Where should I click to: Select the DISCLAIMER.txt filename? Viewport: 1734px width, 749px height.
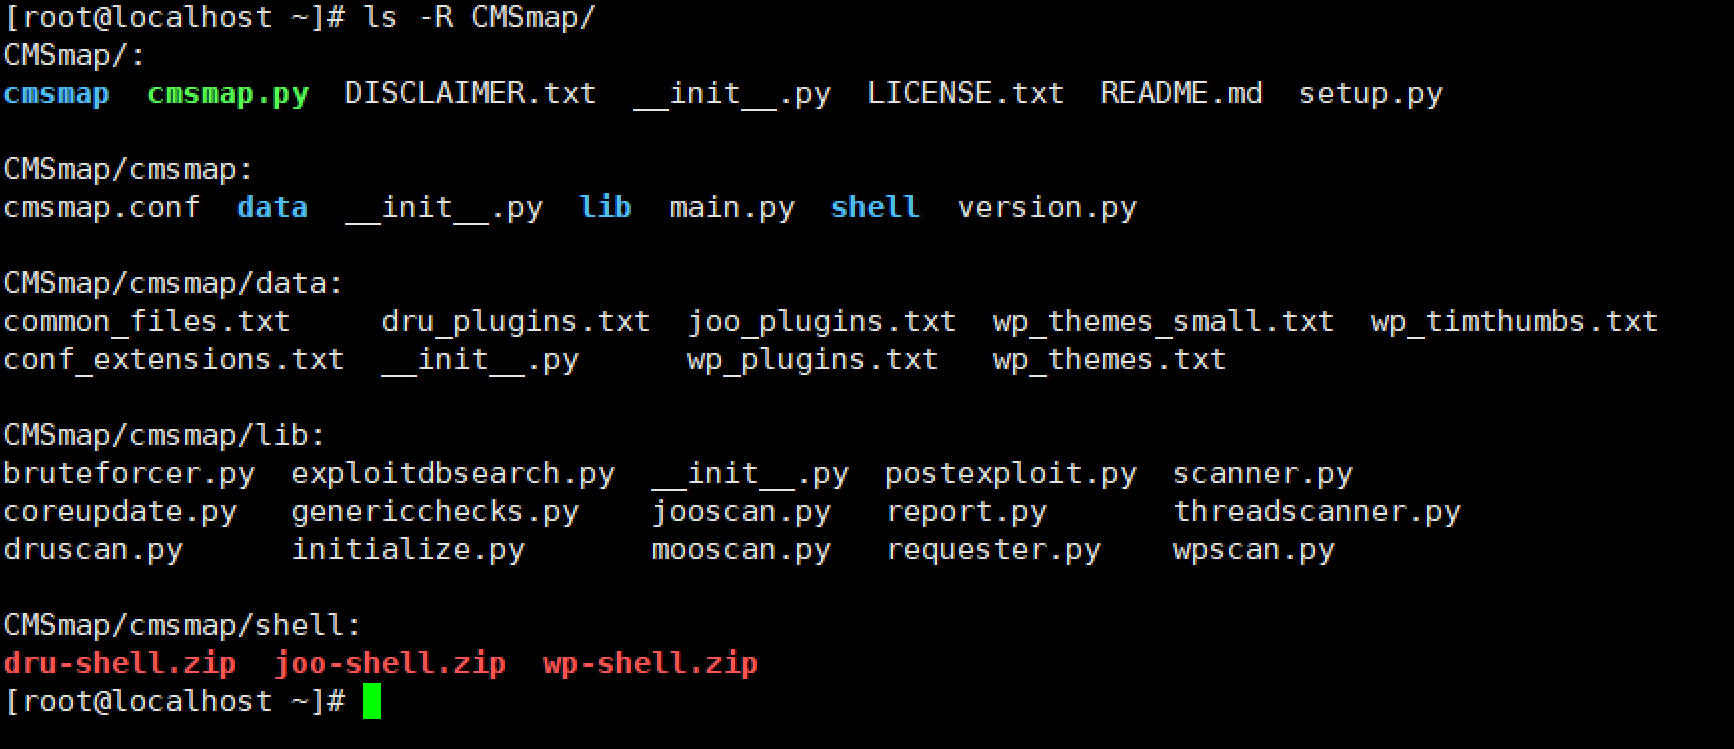coord(470,93)
